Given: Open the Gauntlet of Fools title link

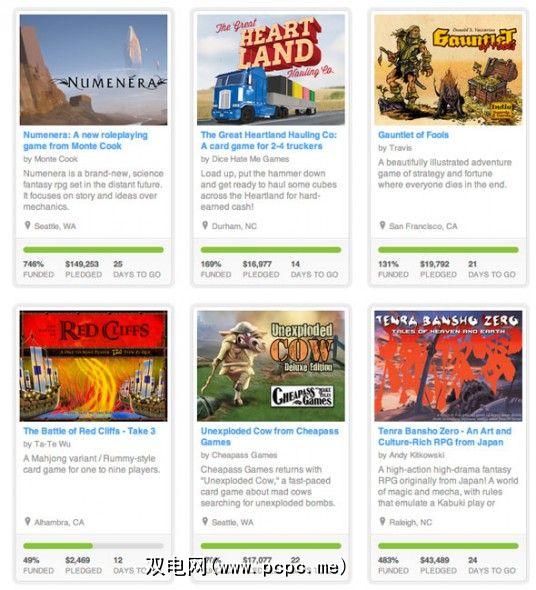Looking at the screenshot, I should (413, 135).
